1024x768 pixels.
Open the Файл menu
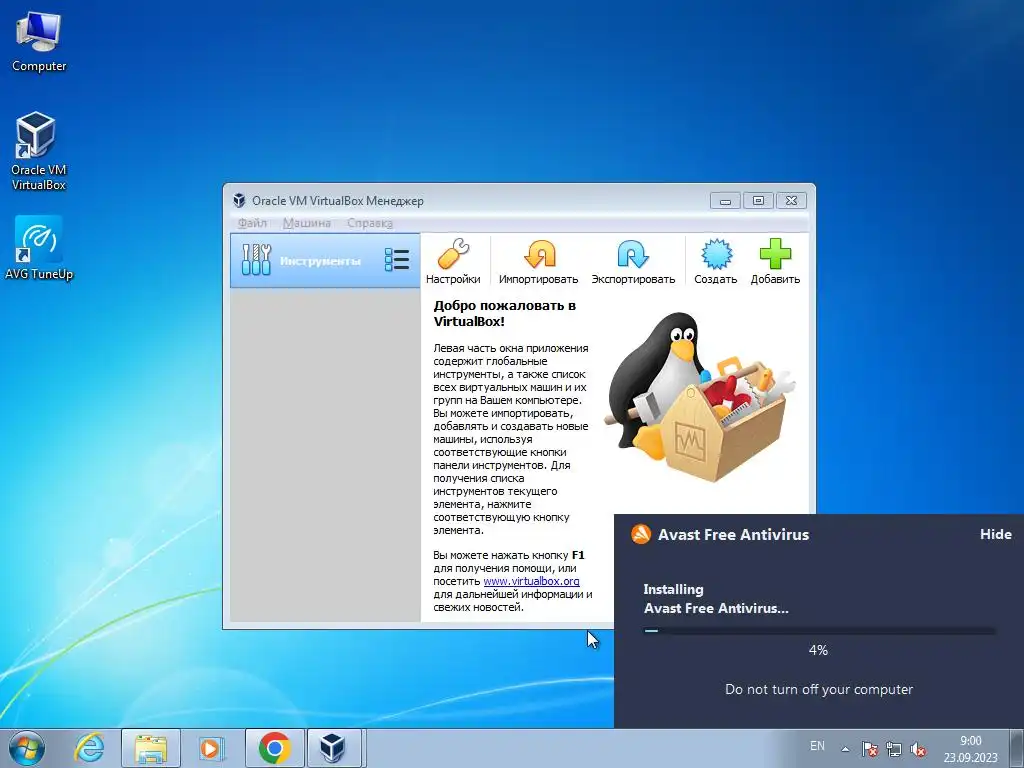tap(252, 223)
